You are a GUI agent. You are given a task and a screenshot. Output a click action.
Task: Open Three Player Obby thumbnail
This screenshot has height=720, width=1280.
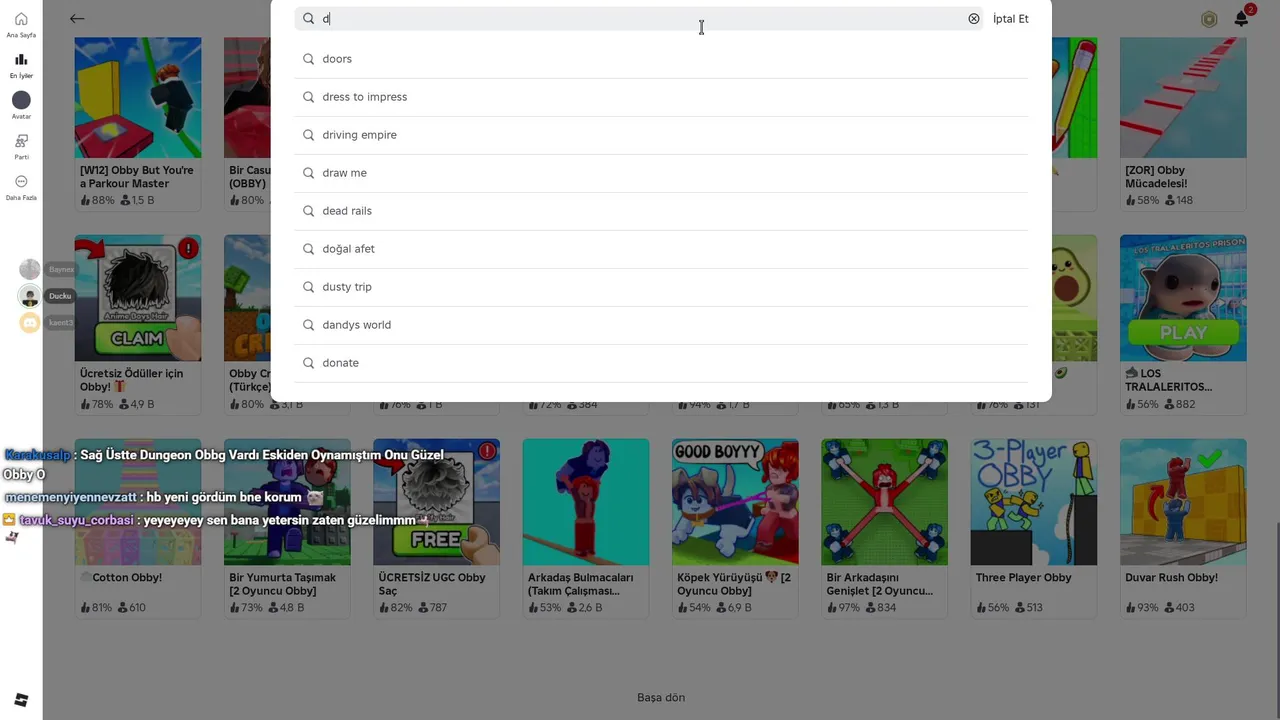[x=1034, y=502]
